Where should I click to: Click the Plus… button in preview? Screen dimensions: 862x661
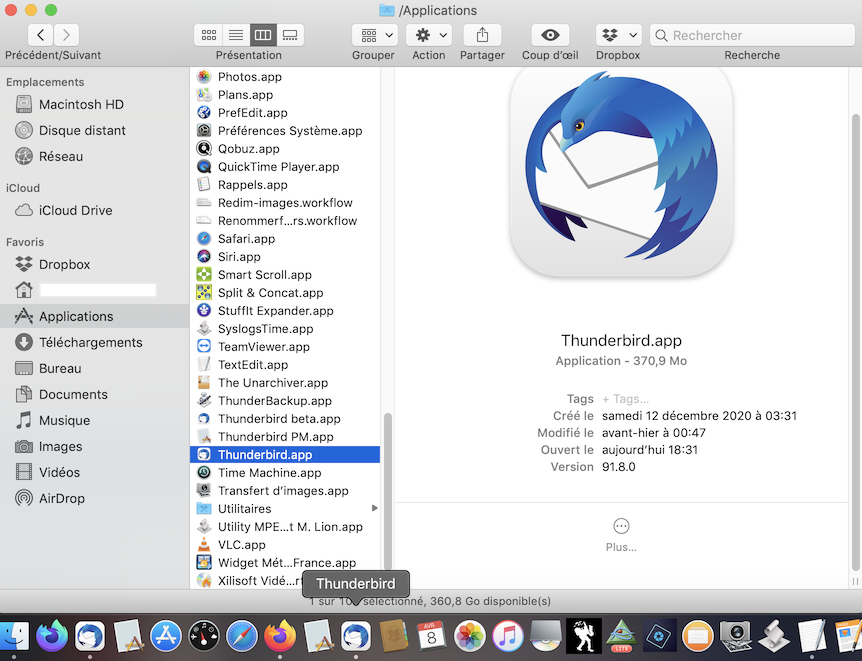point(621,535)
